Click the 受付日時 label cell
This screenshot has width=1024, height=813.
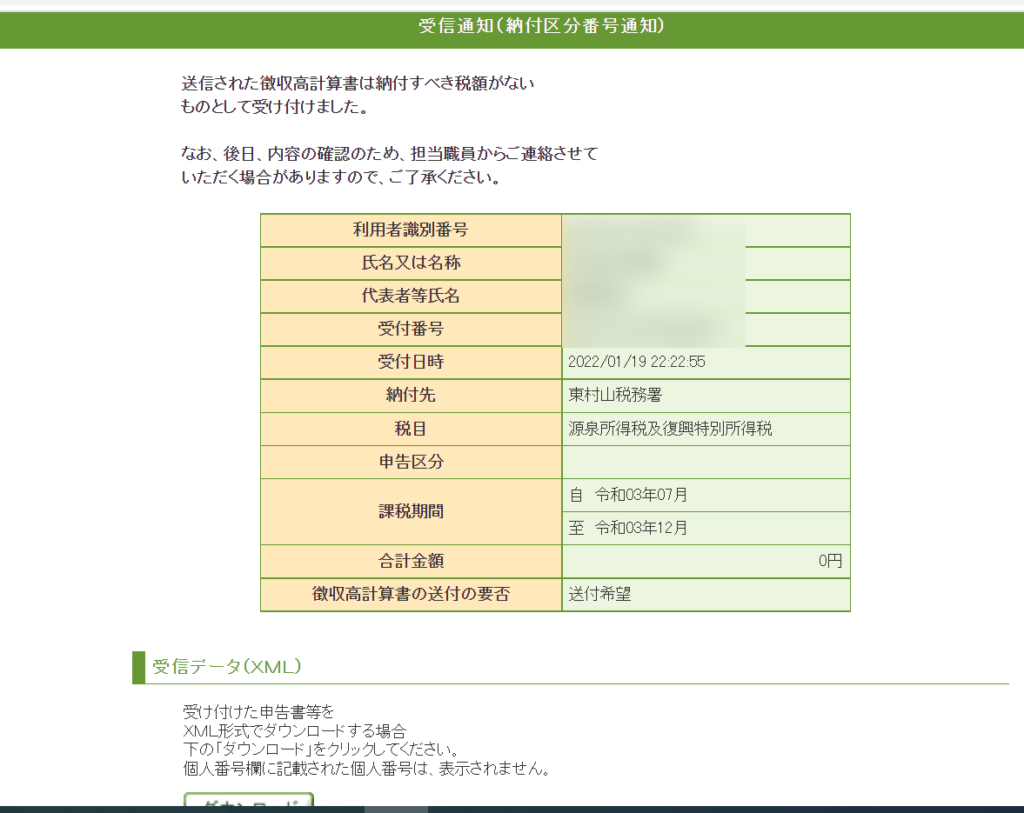[410, 362]
